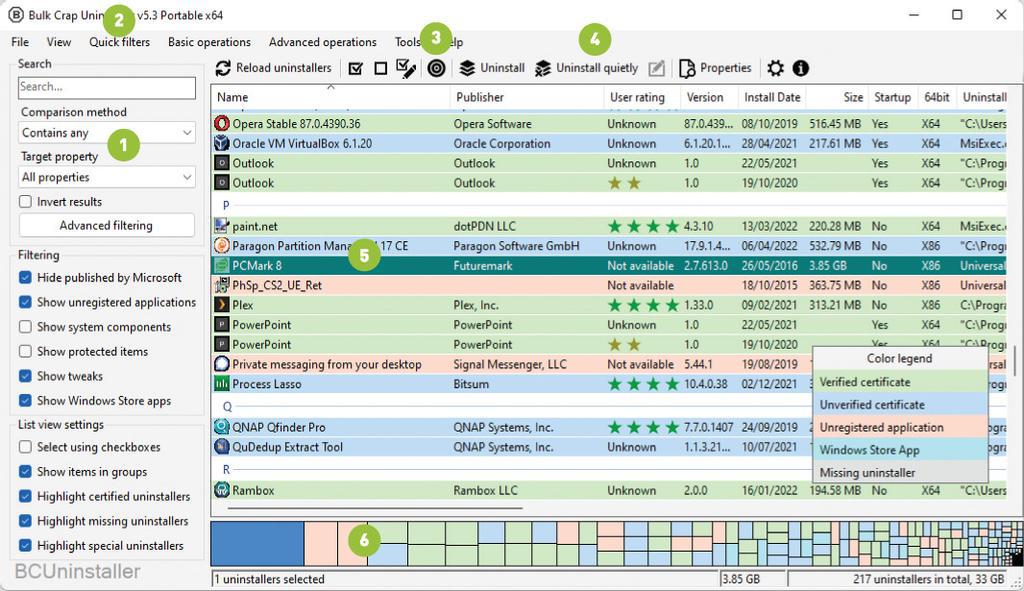
Task: Click the QuDedup Extract Tool icon
Action: click(x=222, y=447)
